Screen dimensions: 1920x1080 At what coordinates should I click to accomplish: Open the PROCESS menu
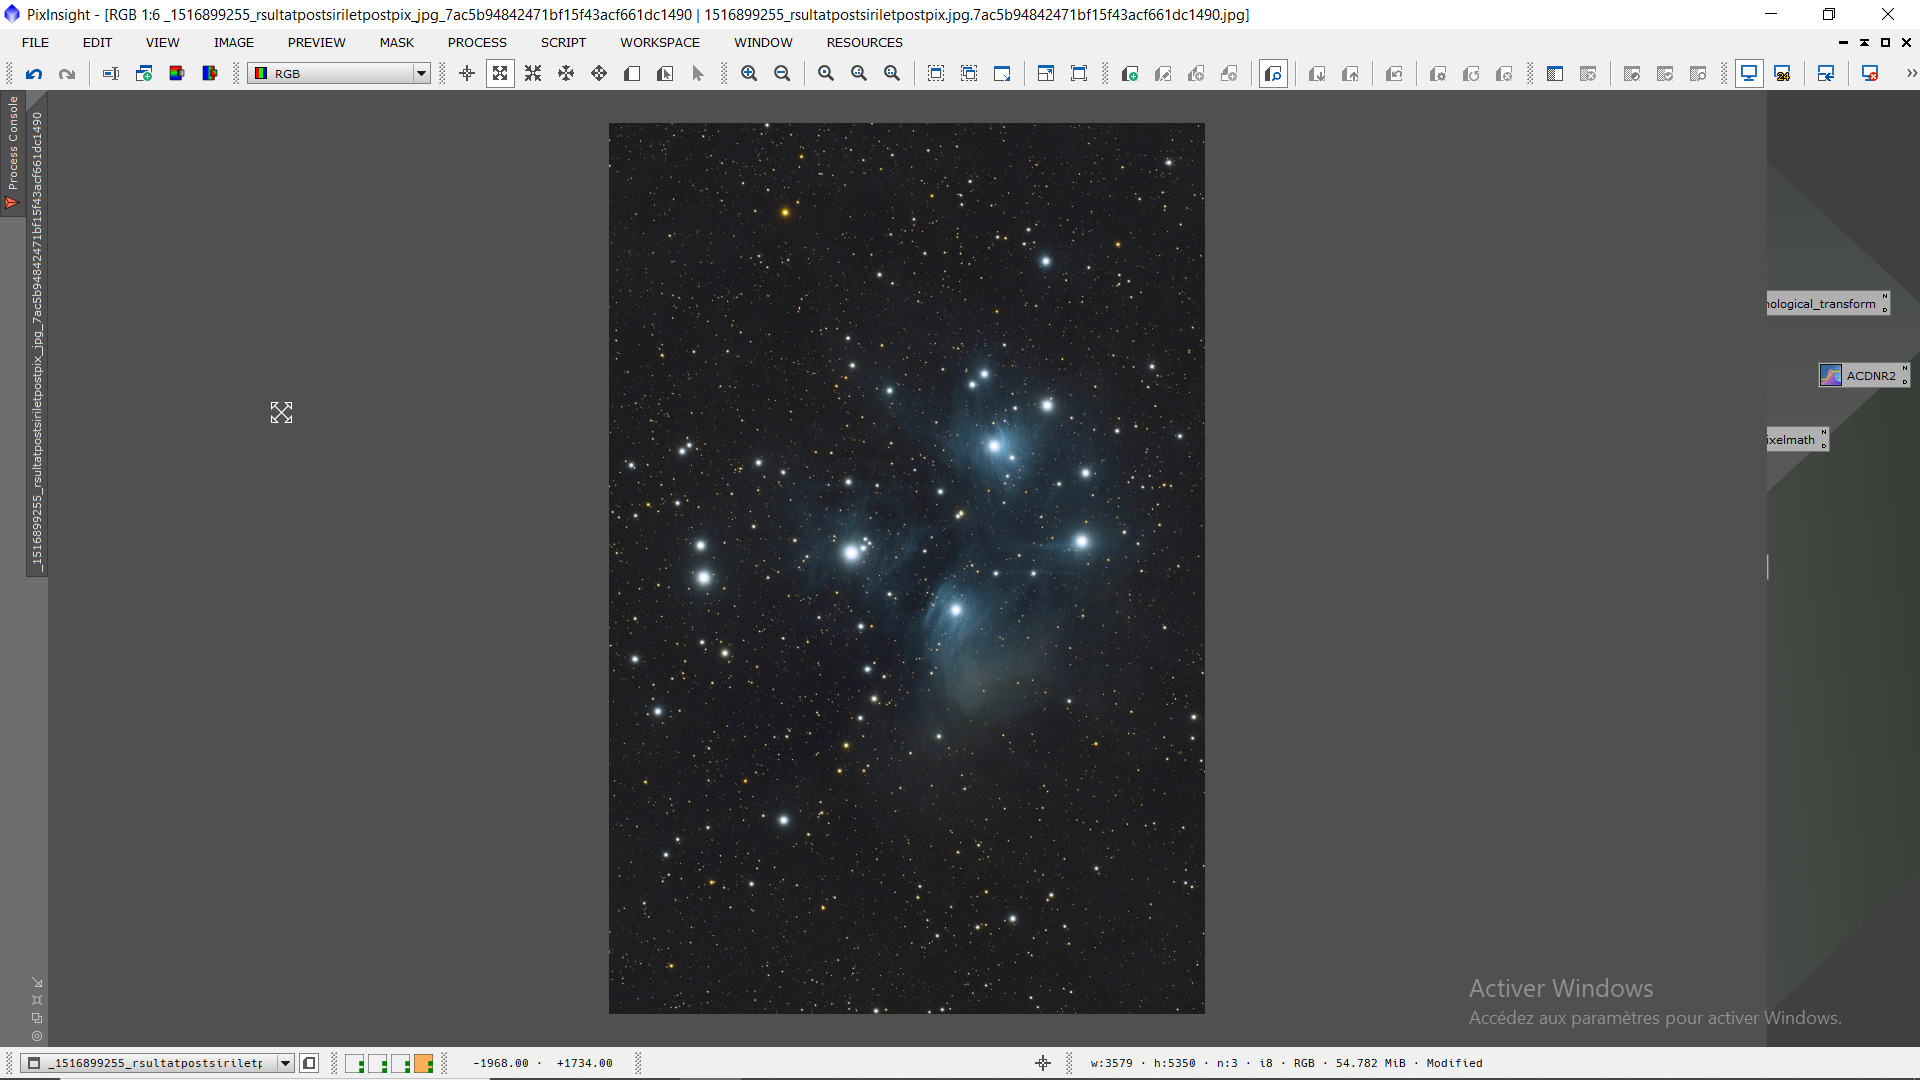[477, 43]
